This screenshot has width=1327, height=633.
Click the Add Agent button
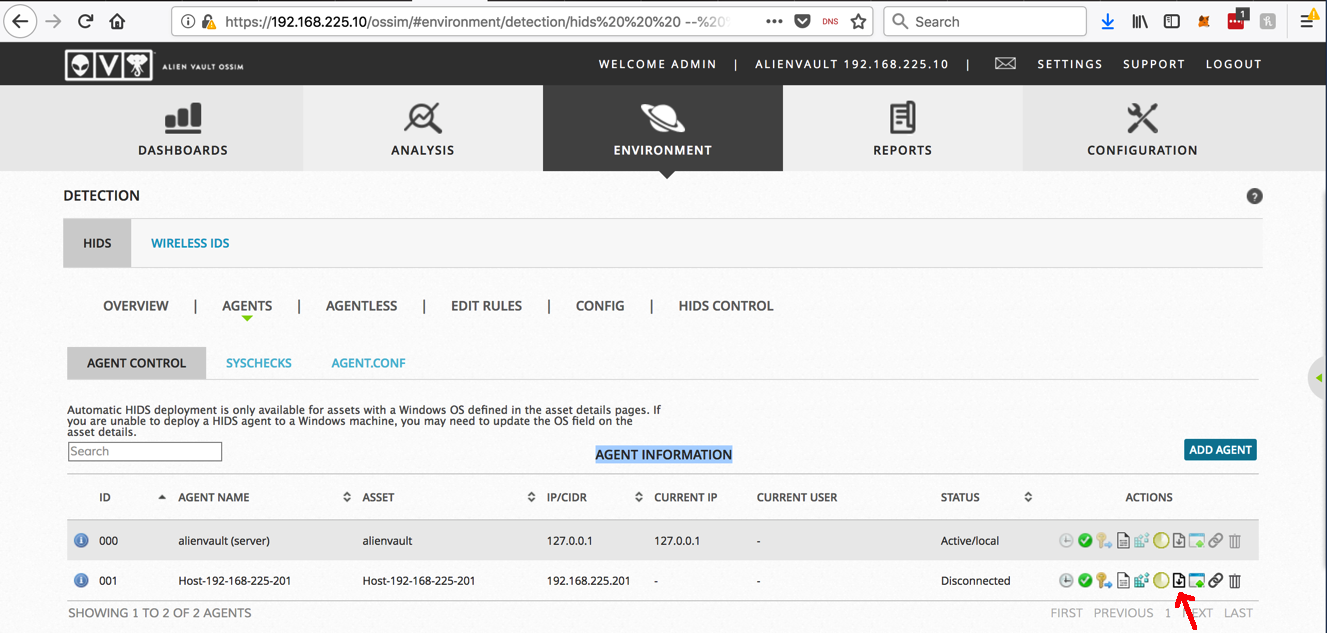pyautogui.click(x=1220, y=450)
